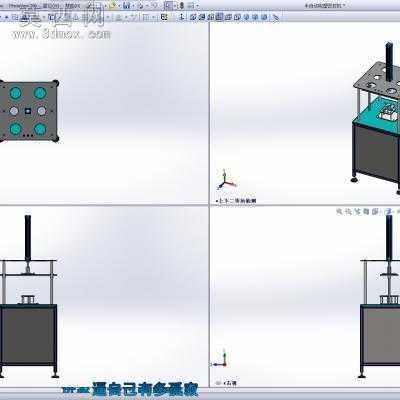Click Normal To view icon
This screenshot has width=400, height=400.
(181, 16)
